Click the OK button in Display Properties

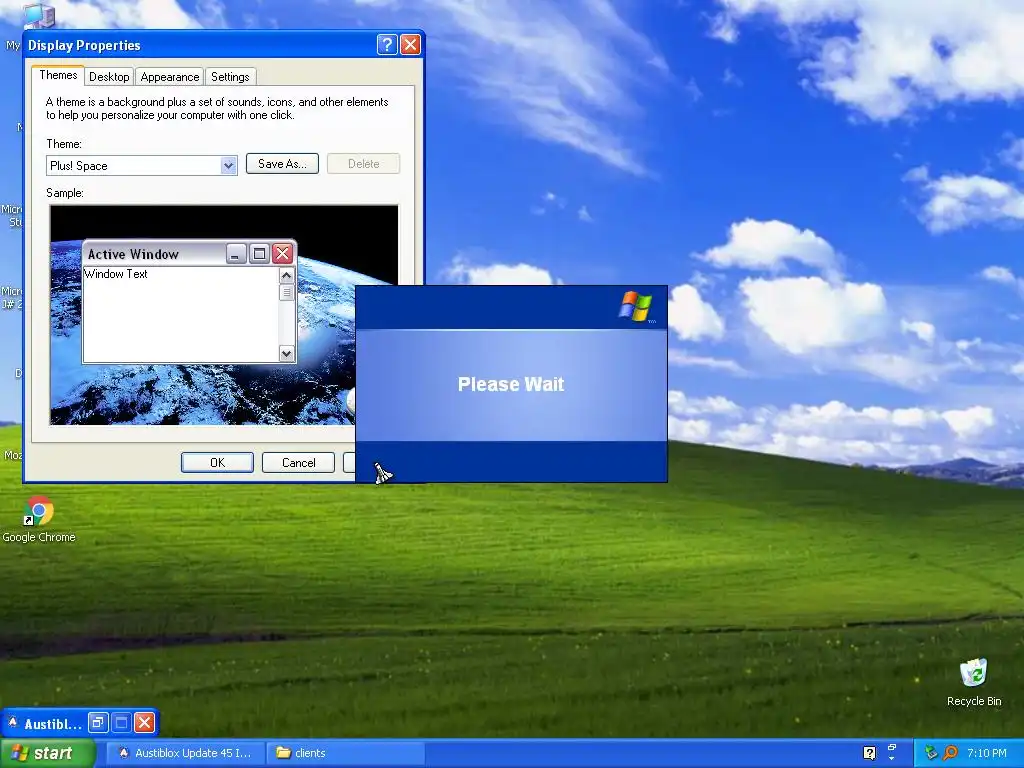point(217,462)
